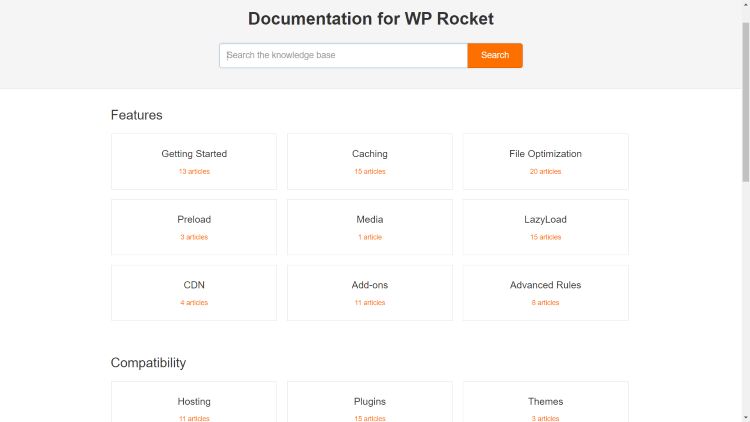Click the Search the knowledge base field
Viewport: 750px width, 422px height.
[343, 56]
